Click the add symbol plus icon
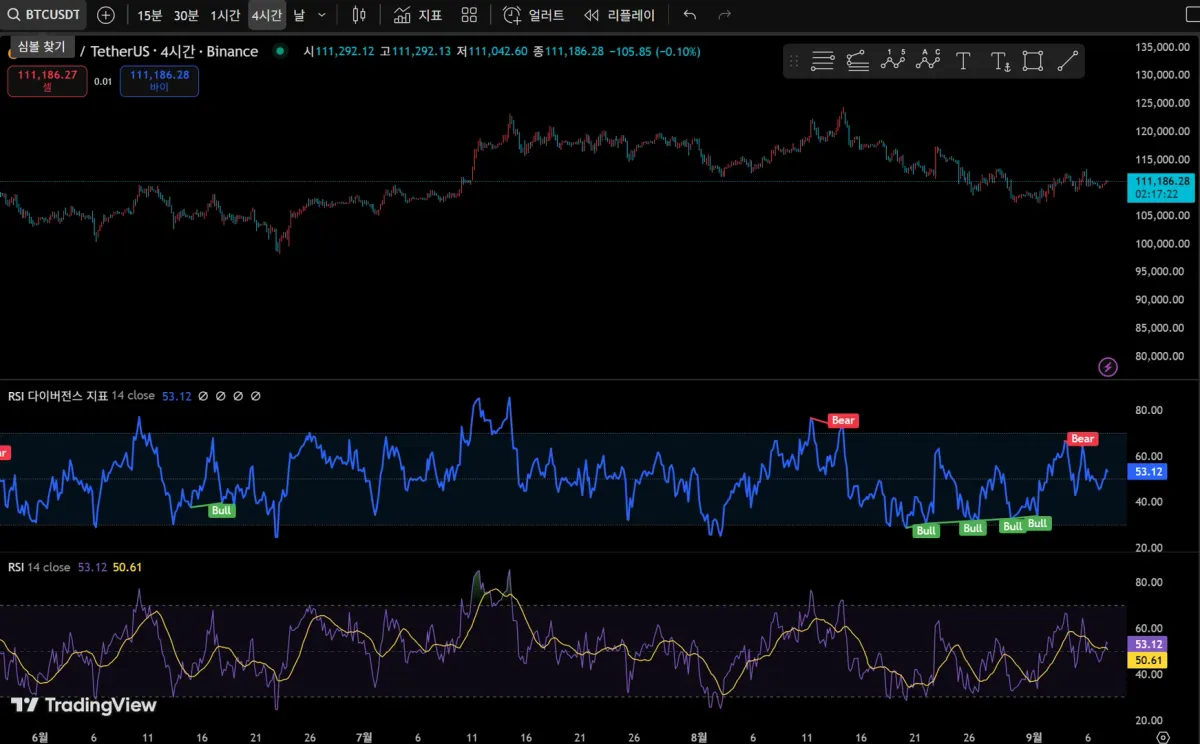 [106, 15]
